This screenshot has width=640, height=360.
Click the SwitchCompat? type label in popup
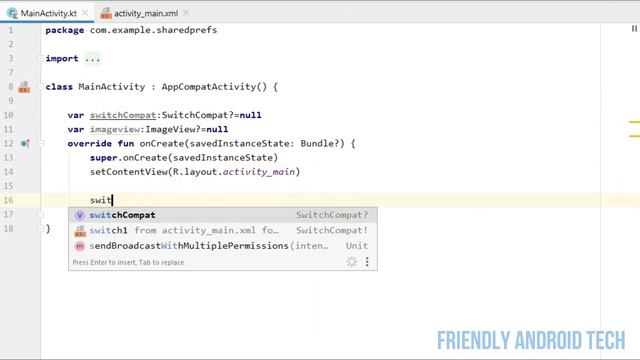pos(332,215)
